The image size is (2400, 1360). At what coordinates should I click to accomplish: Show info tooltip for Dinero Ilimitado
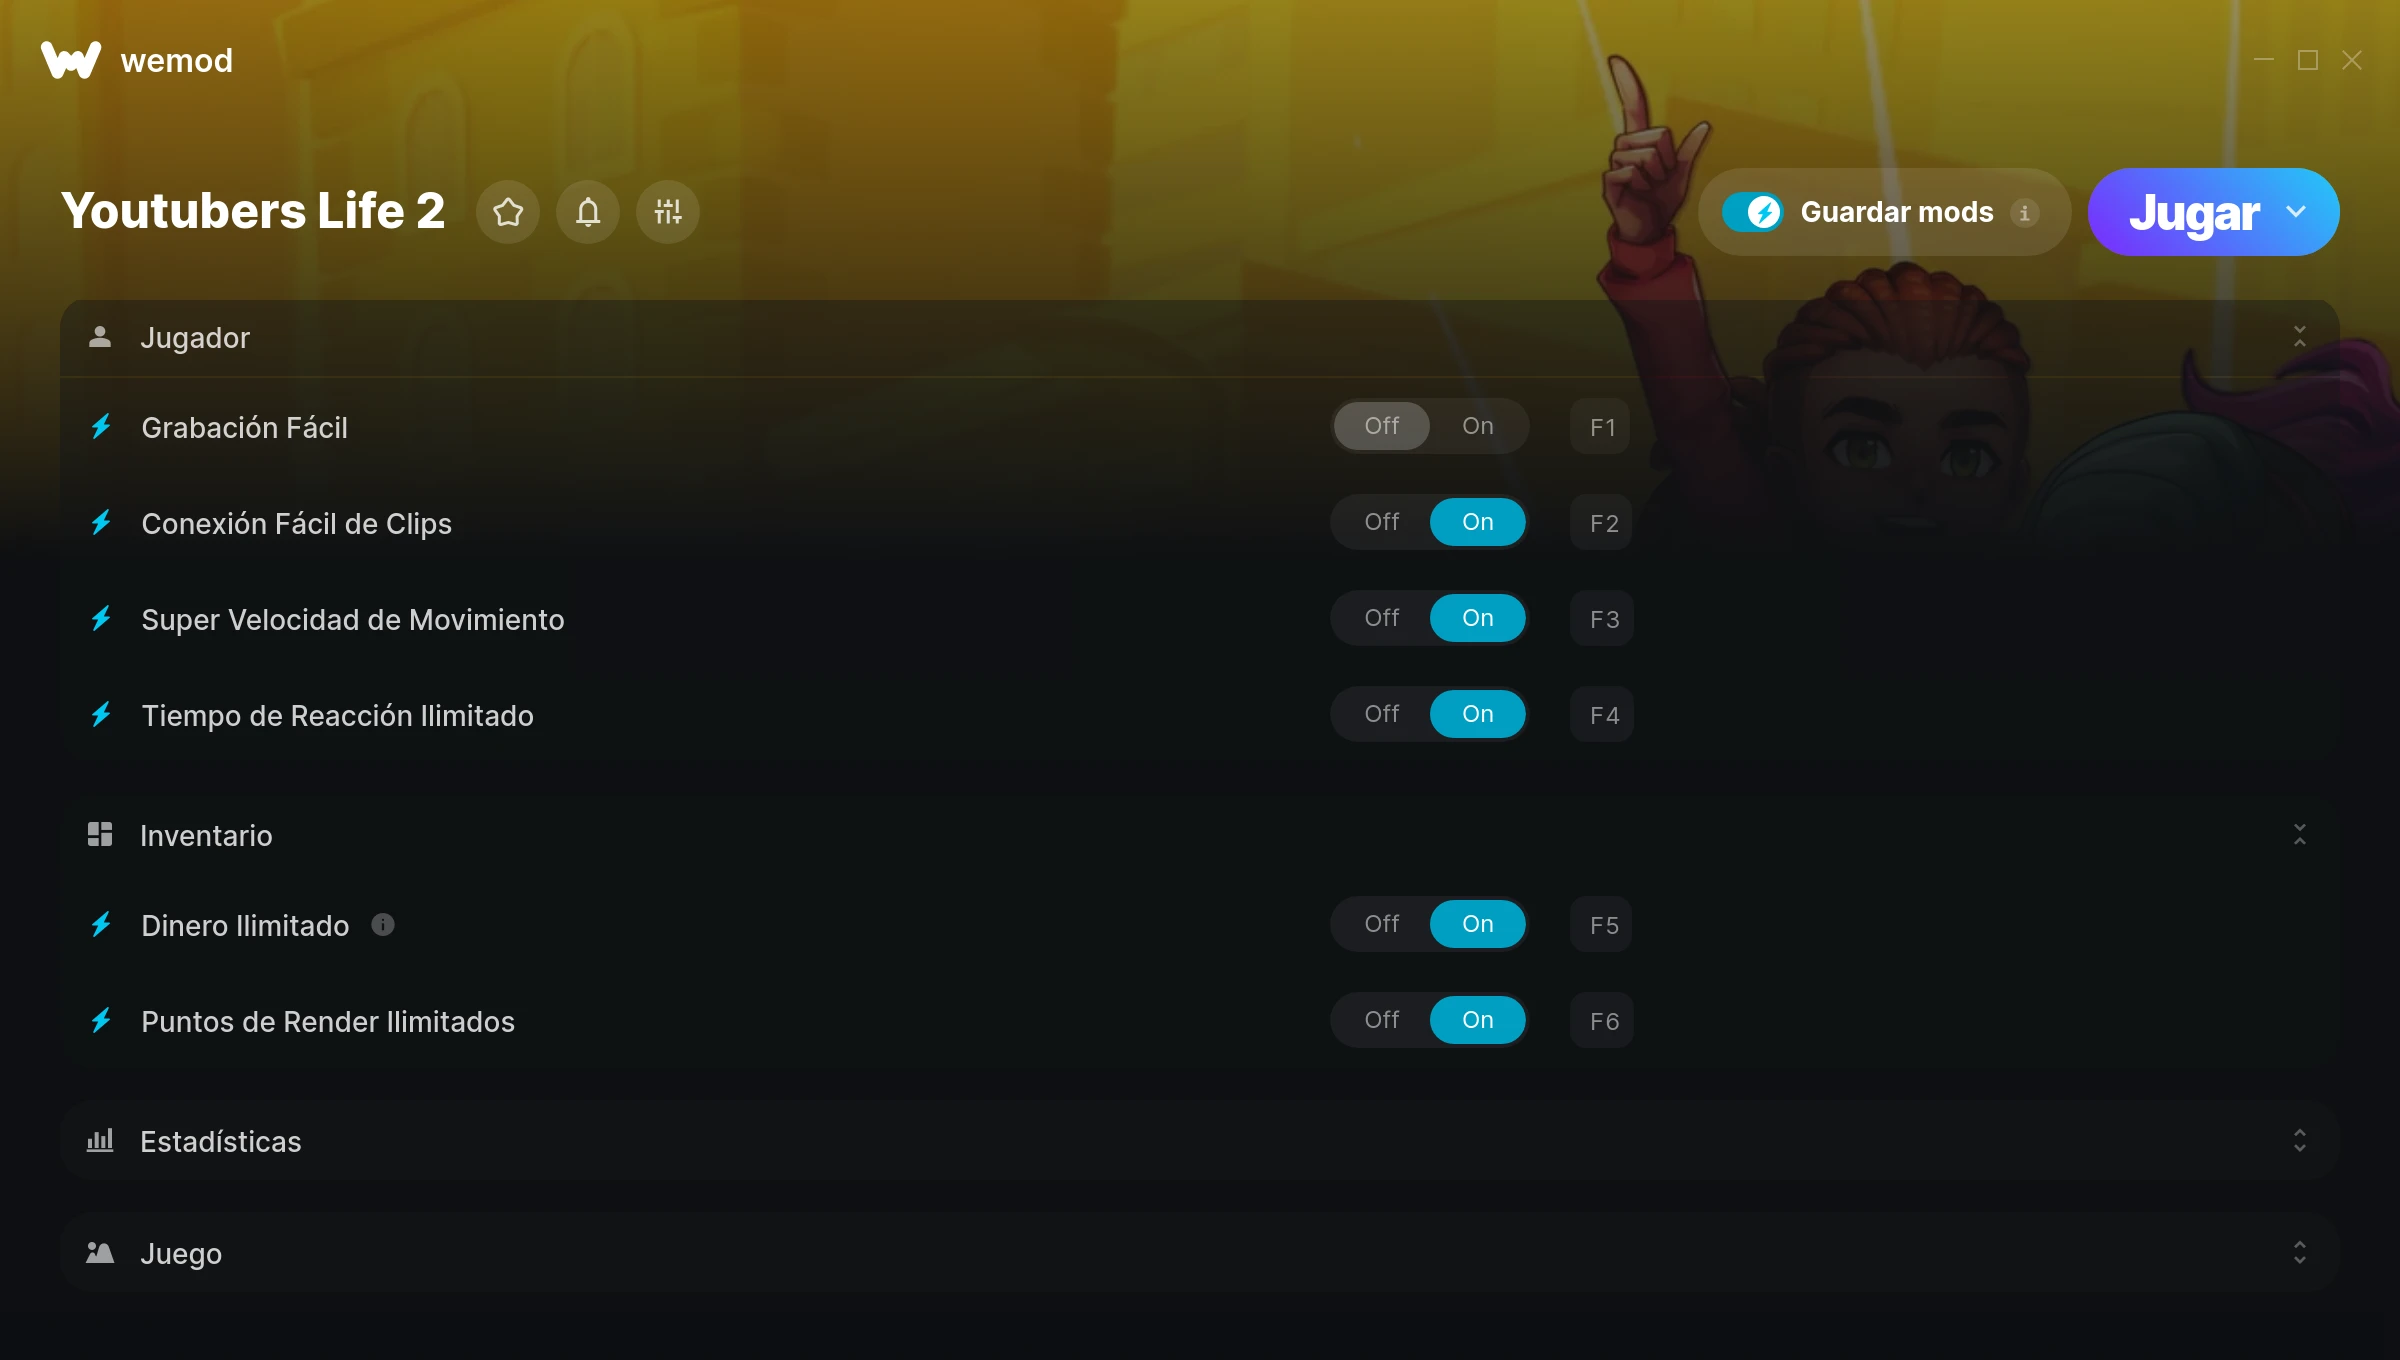coord(383,925)
